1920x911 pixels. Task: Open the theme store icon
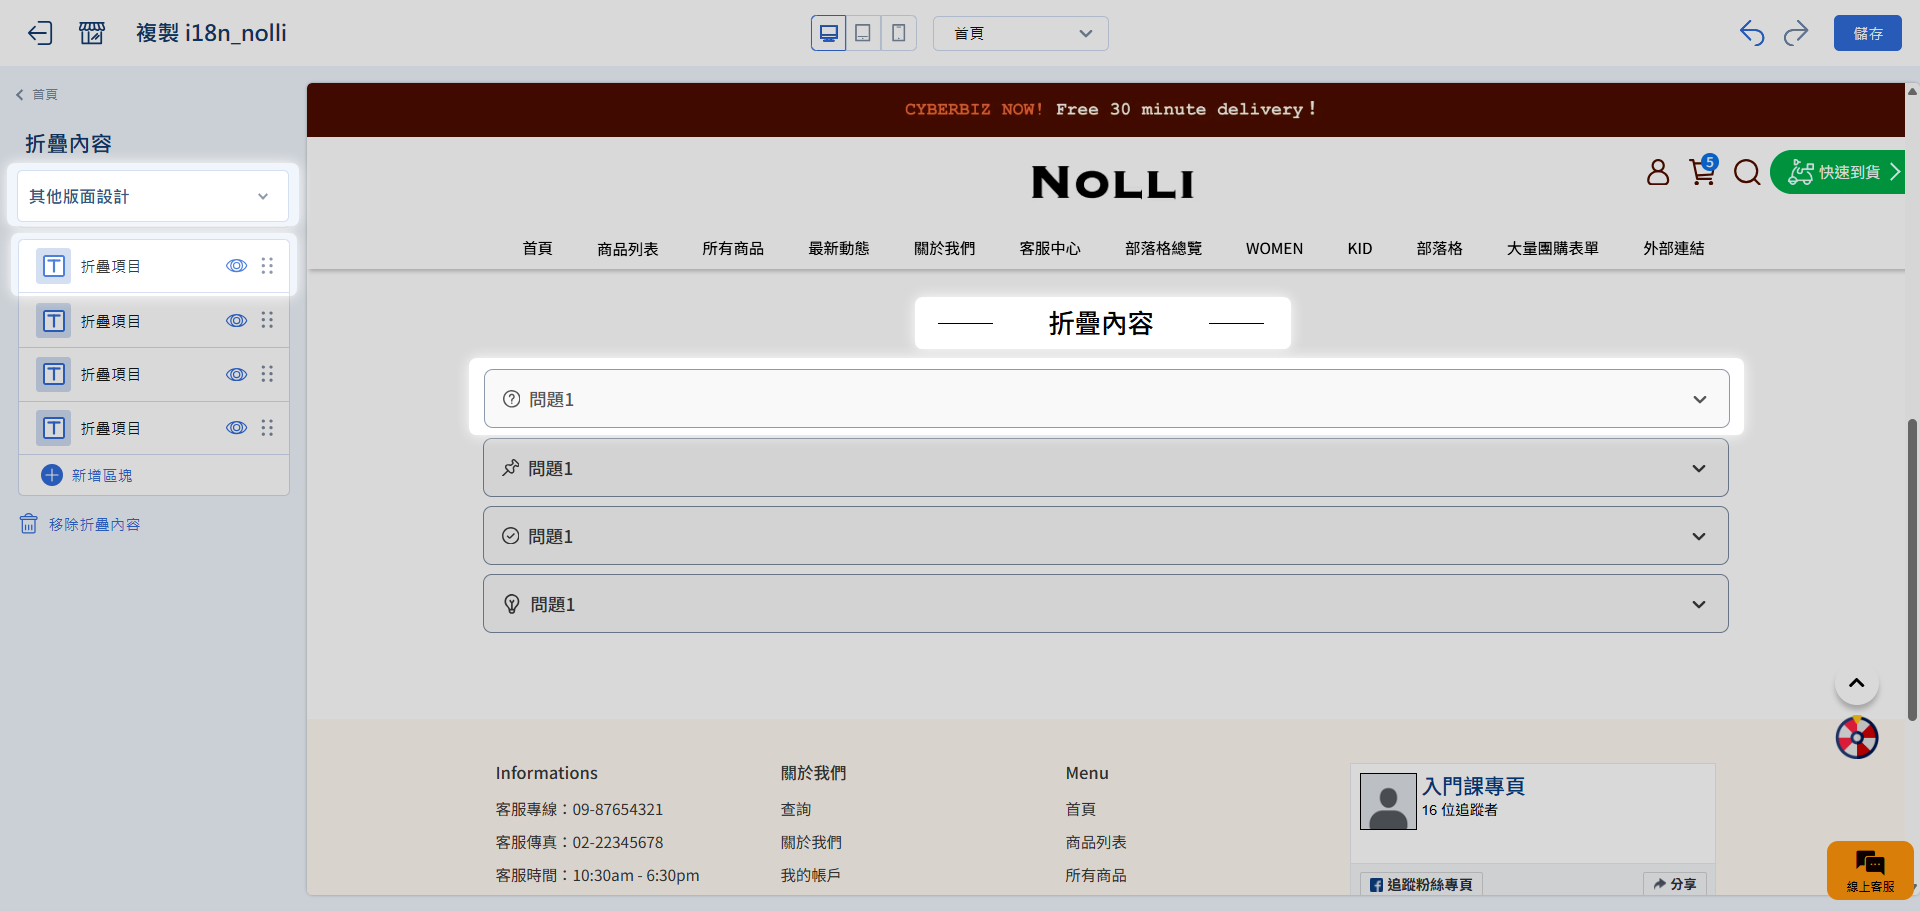(x=92, y=33)
